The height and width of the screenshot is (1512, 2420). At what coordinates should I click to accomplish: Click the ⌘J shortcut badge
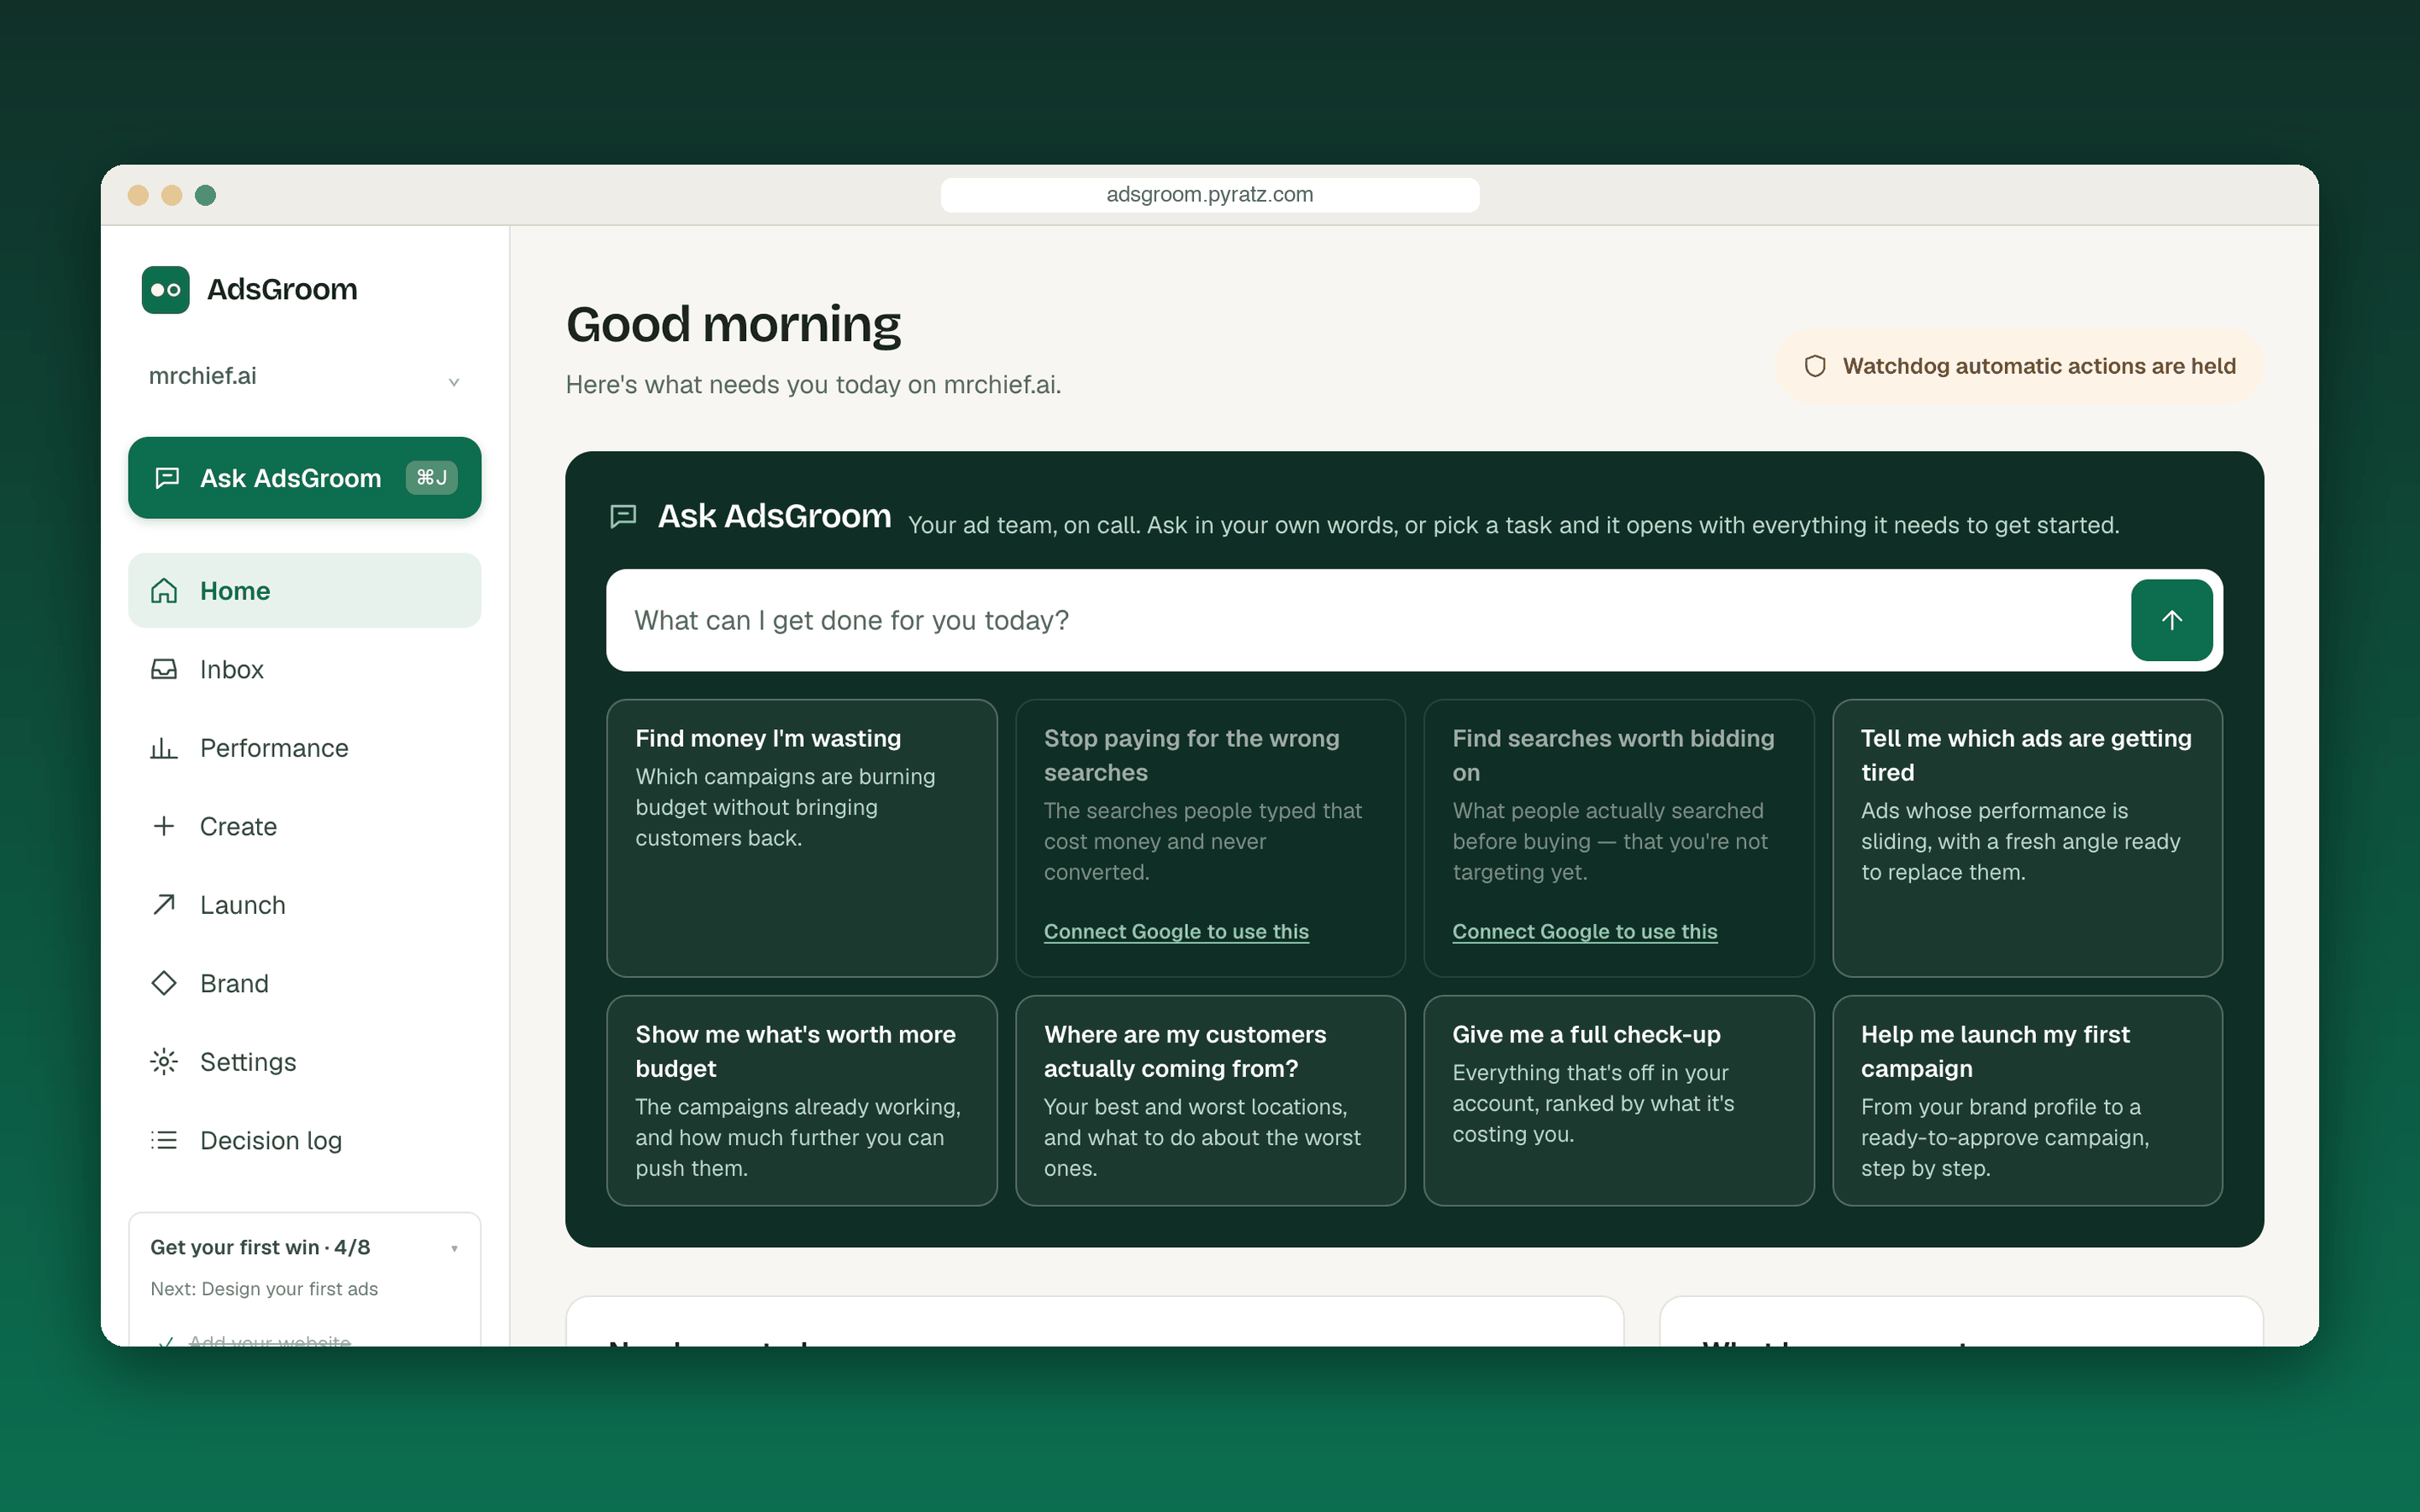(x=431, y=478)
